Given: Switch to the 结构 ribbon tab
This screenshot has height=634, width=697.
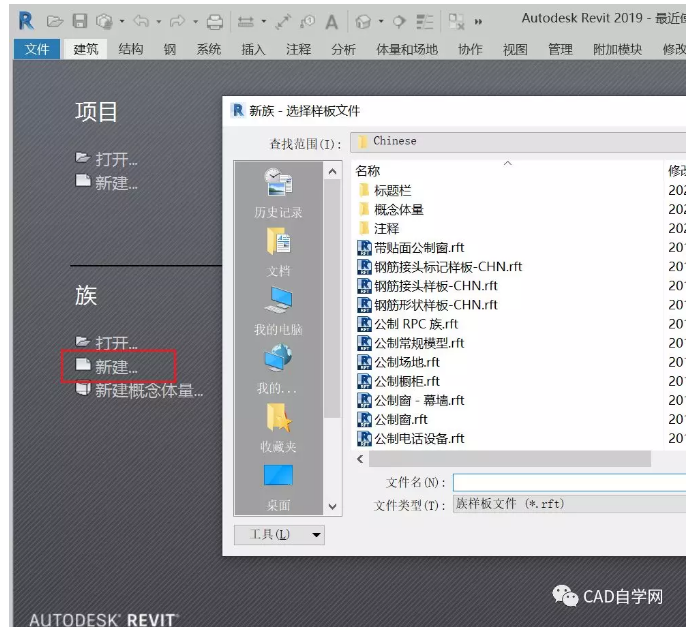Looking at the screenshot, I should 131,49.
